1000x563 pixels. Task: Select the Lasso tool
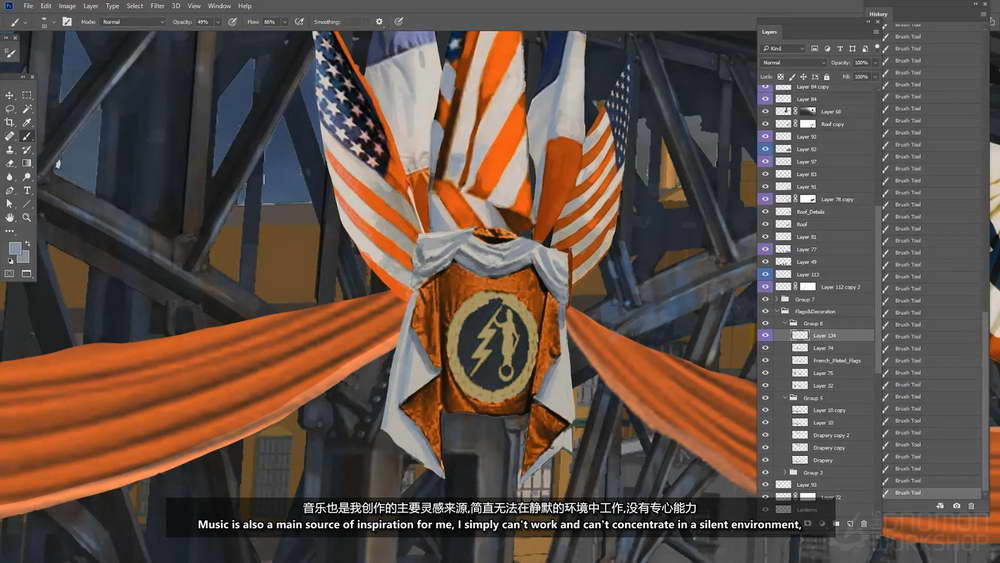pos(10,109)
